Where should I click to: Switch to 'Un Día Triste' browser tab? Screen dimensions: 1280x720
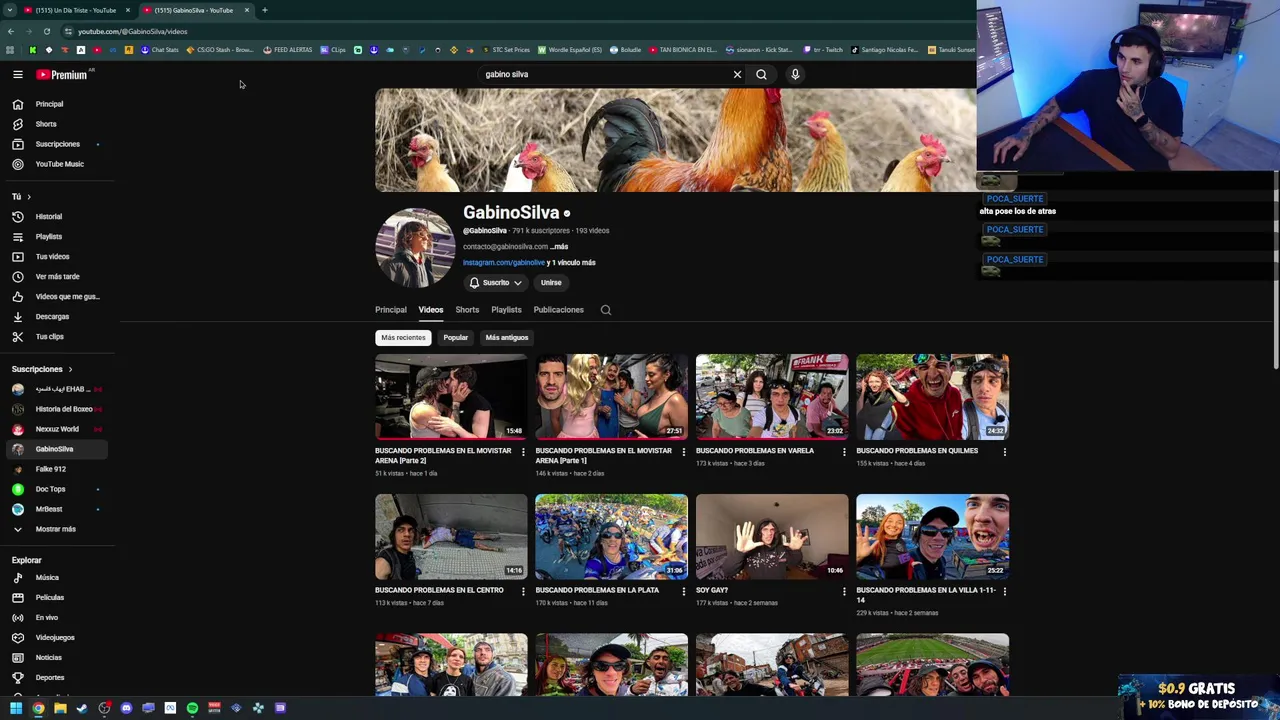pyautogui.click(x=76, y=10)
